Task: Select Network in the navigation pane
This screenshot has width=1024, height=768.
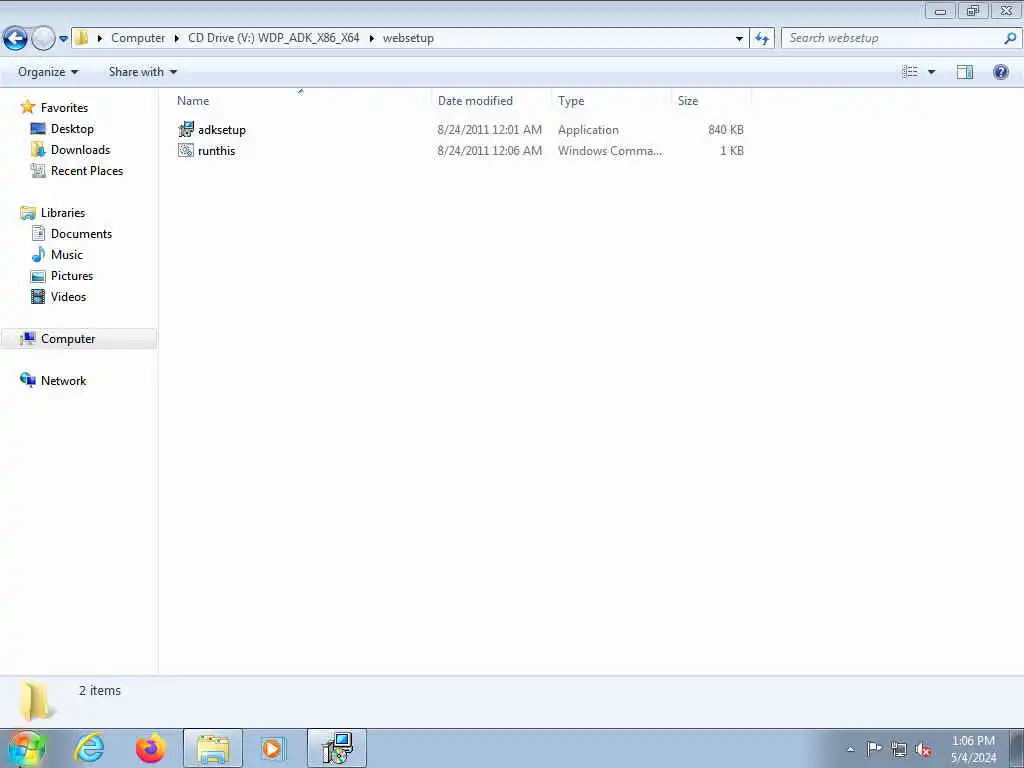Action: (x=63, y=380)
